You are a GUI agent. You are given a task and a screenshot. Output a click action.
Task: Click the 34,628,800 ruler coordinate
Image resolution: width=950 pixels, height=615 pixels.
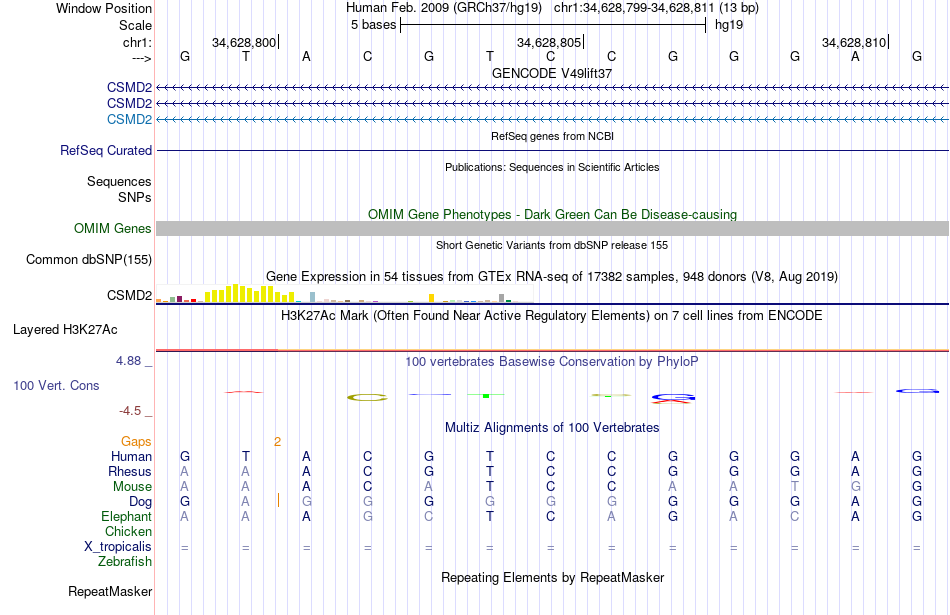click(244, 42)
